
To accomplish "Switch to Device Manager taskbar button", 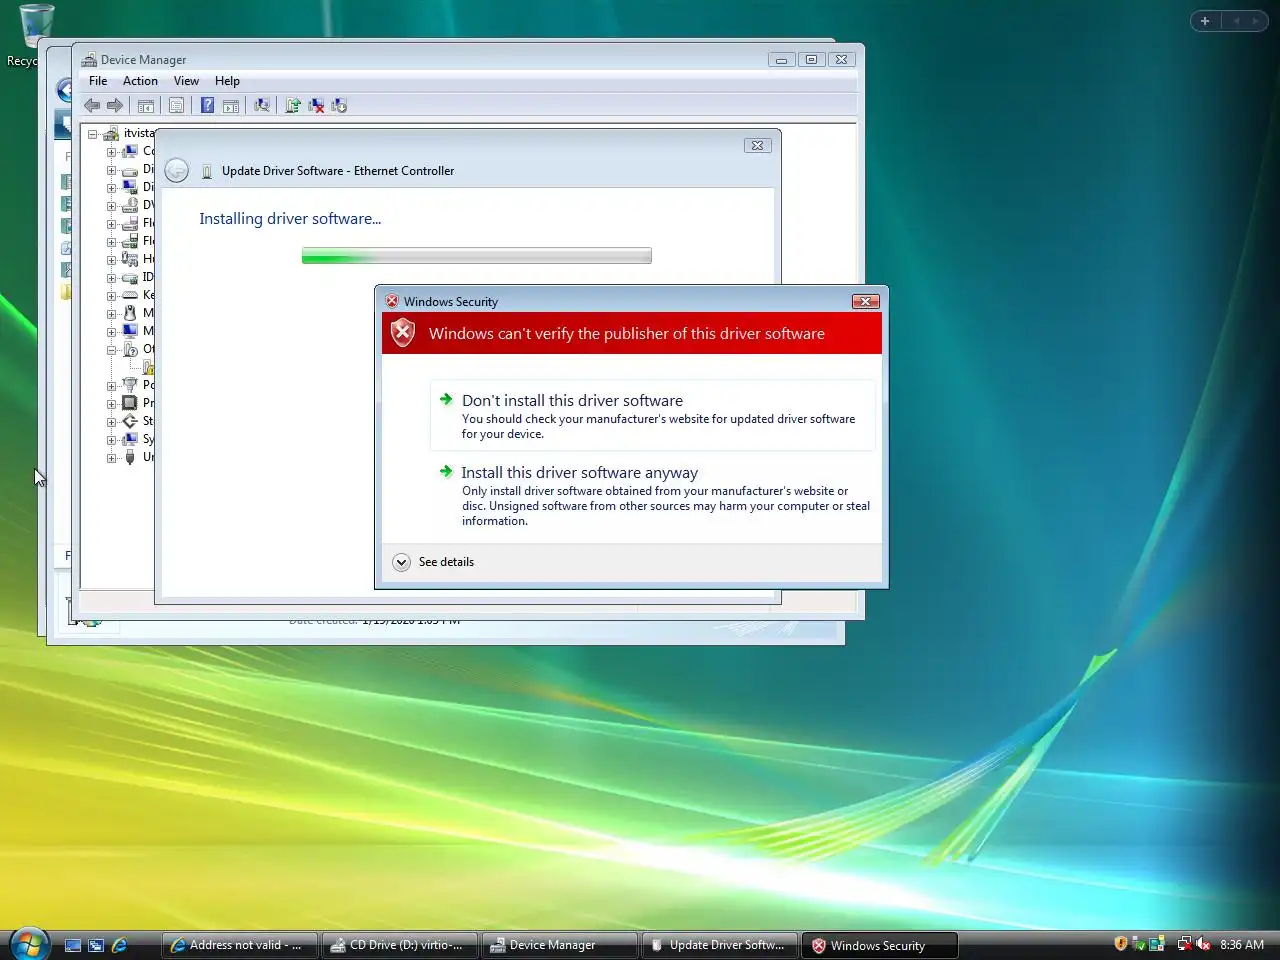I will point(560,945).
